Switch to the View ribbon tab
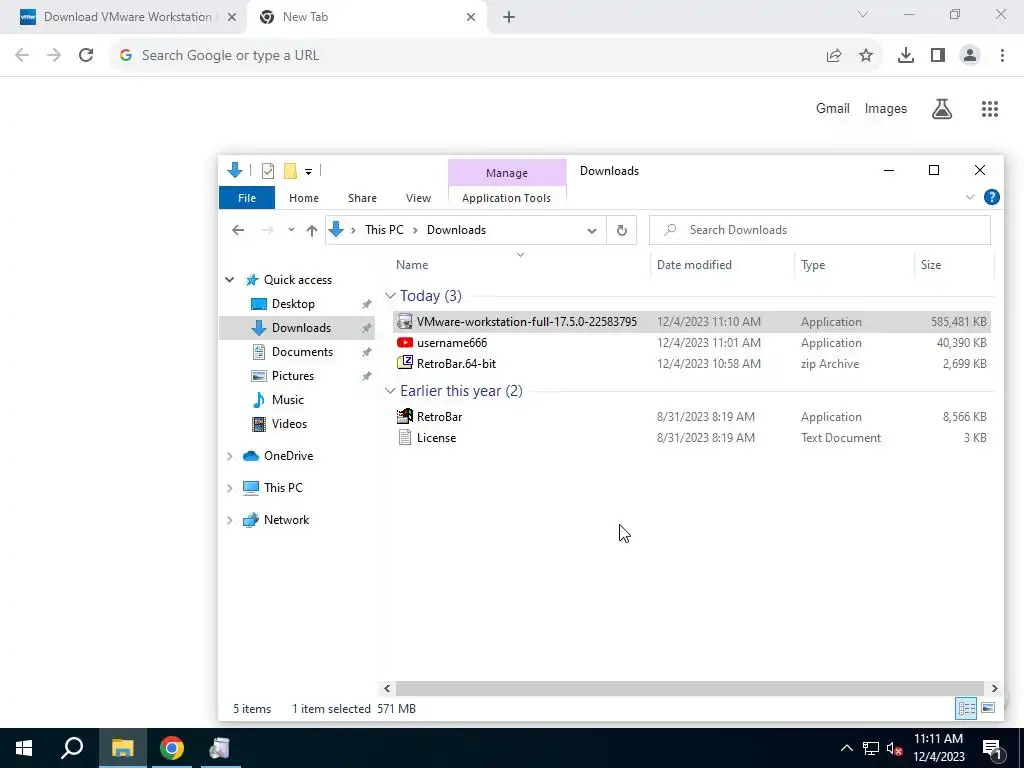The width and height of the screenshot is (1024, 768). click(418, 198)
